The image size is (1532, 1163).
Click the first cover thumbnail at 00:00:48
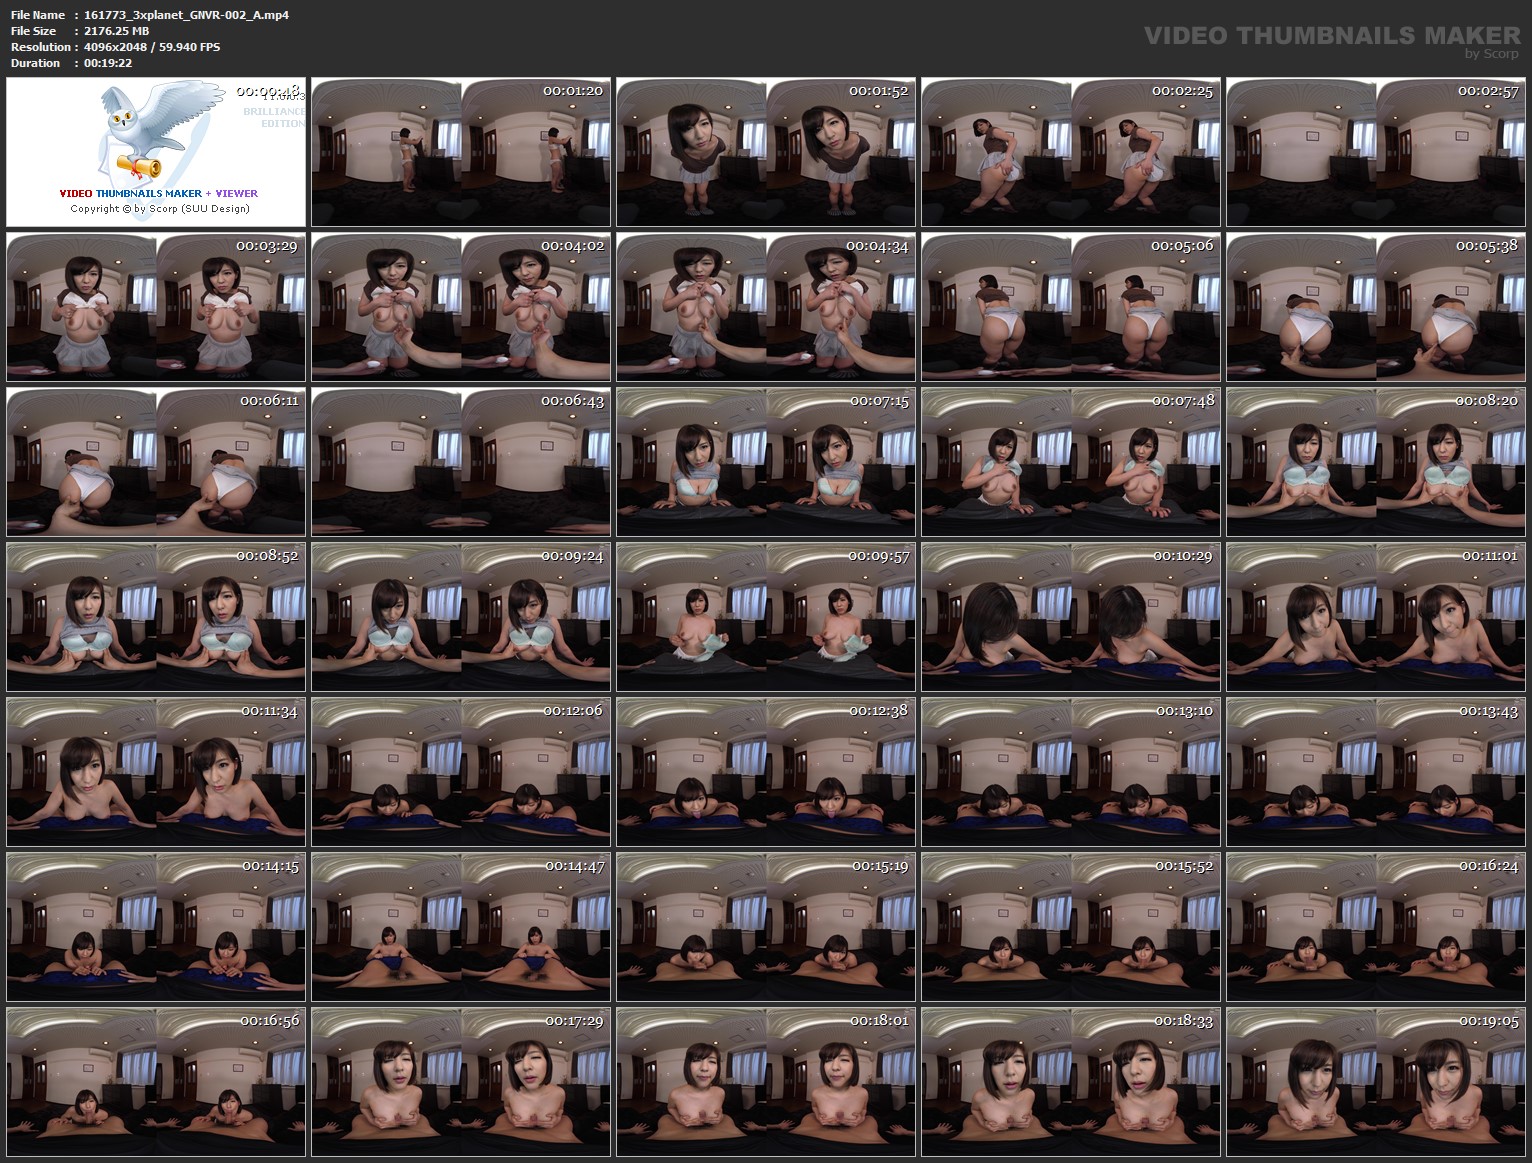[x=155, y=153]
